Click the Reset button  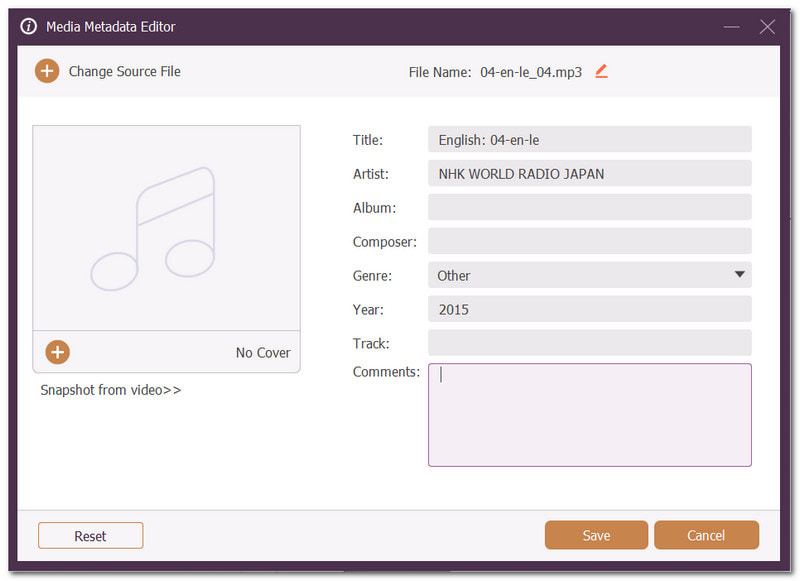tap(90, 536)
